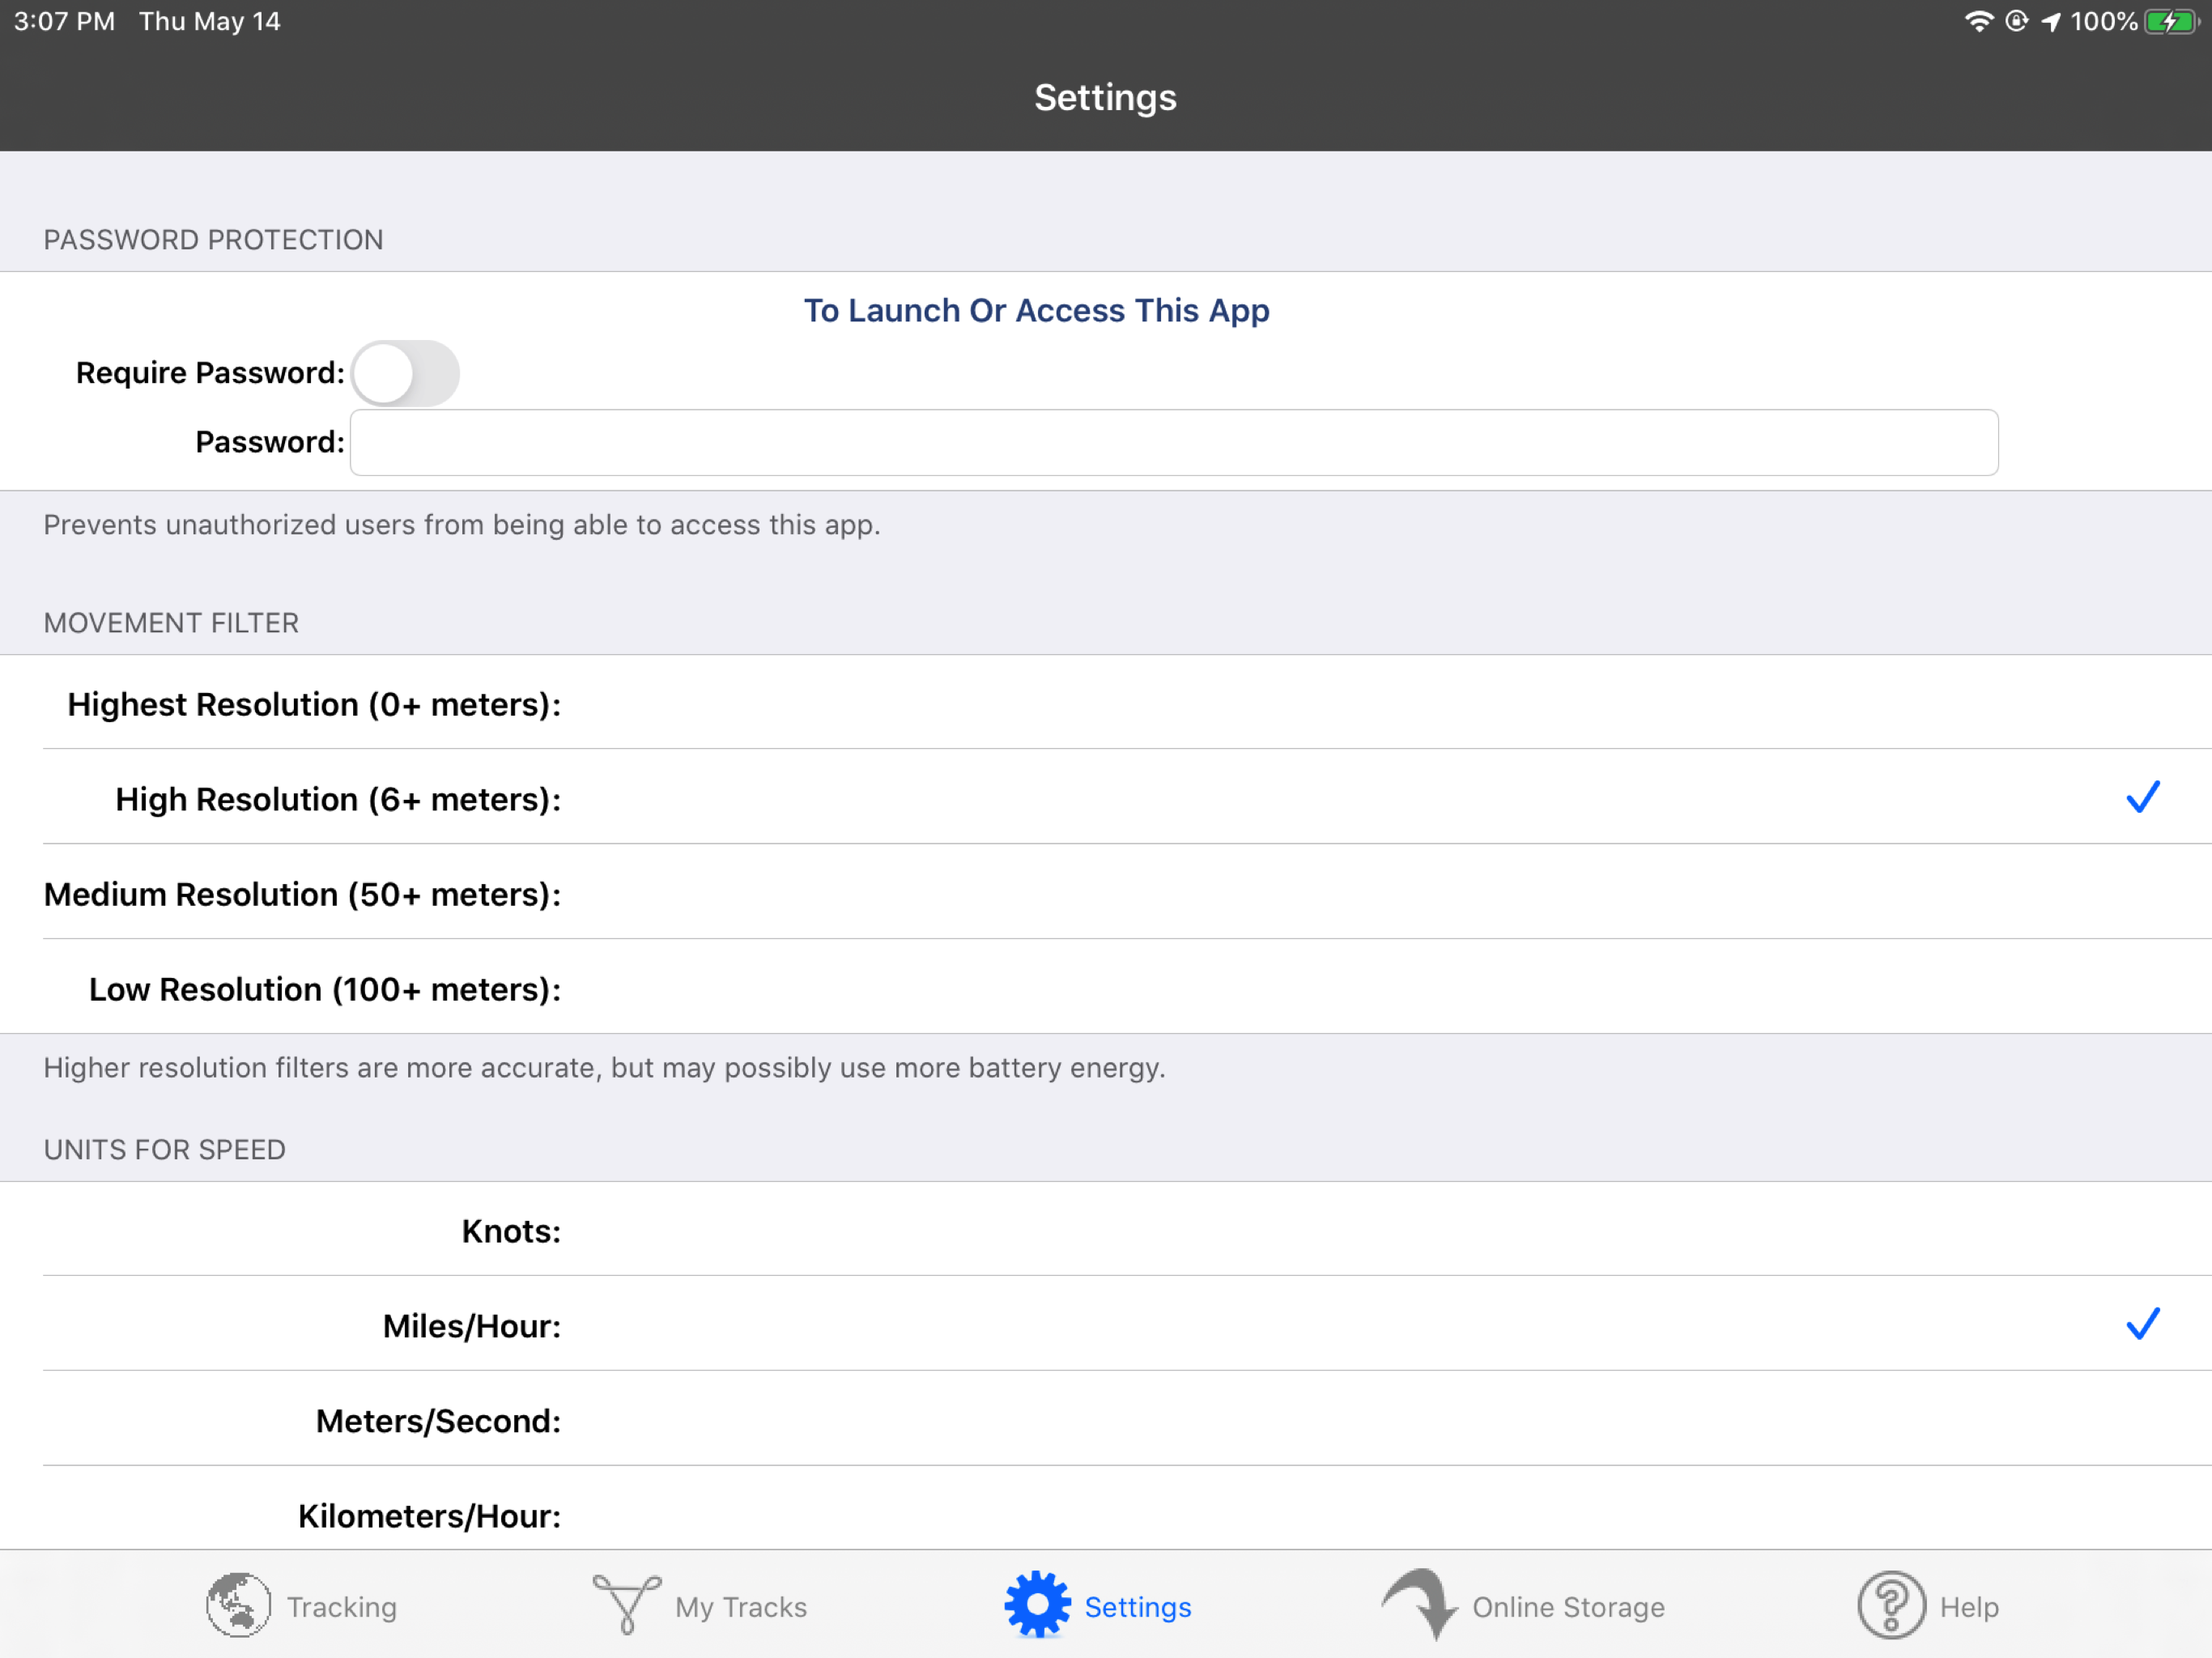Open Online Storage arrow icon

pos(1420,1603)
